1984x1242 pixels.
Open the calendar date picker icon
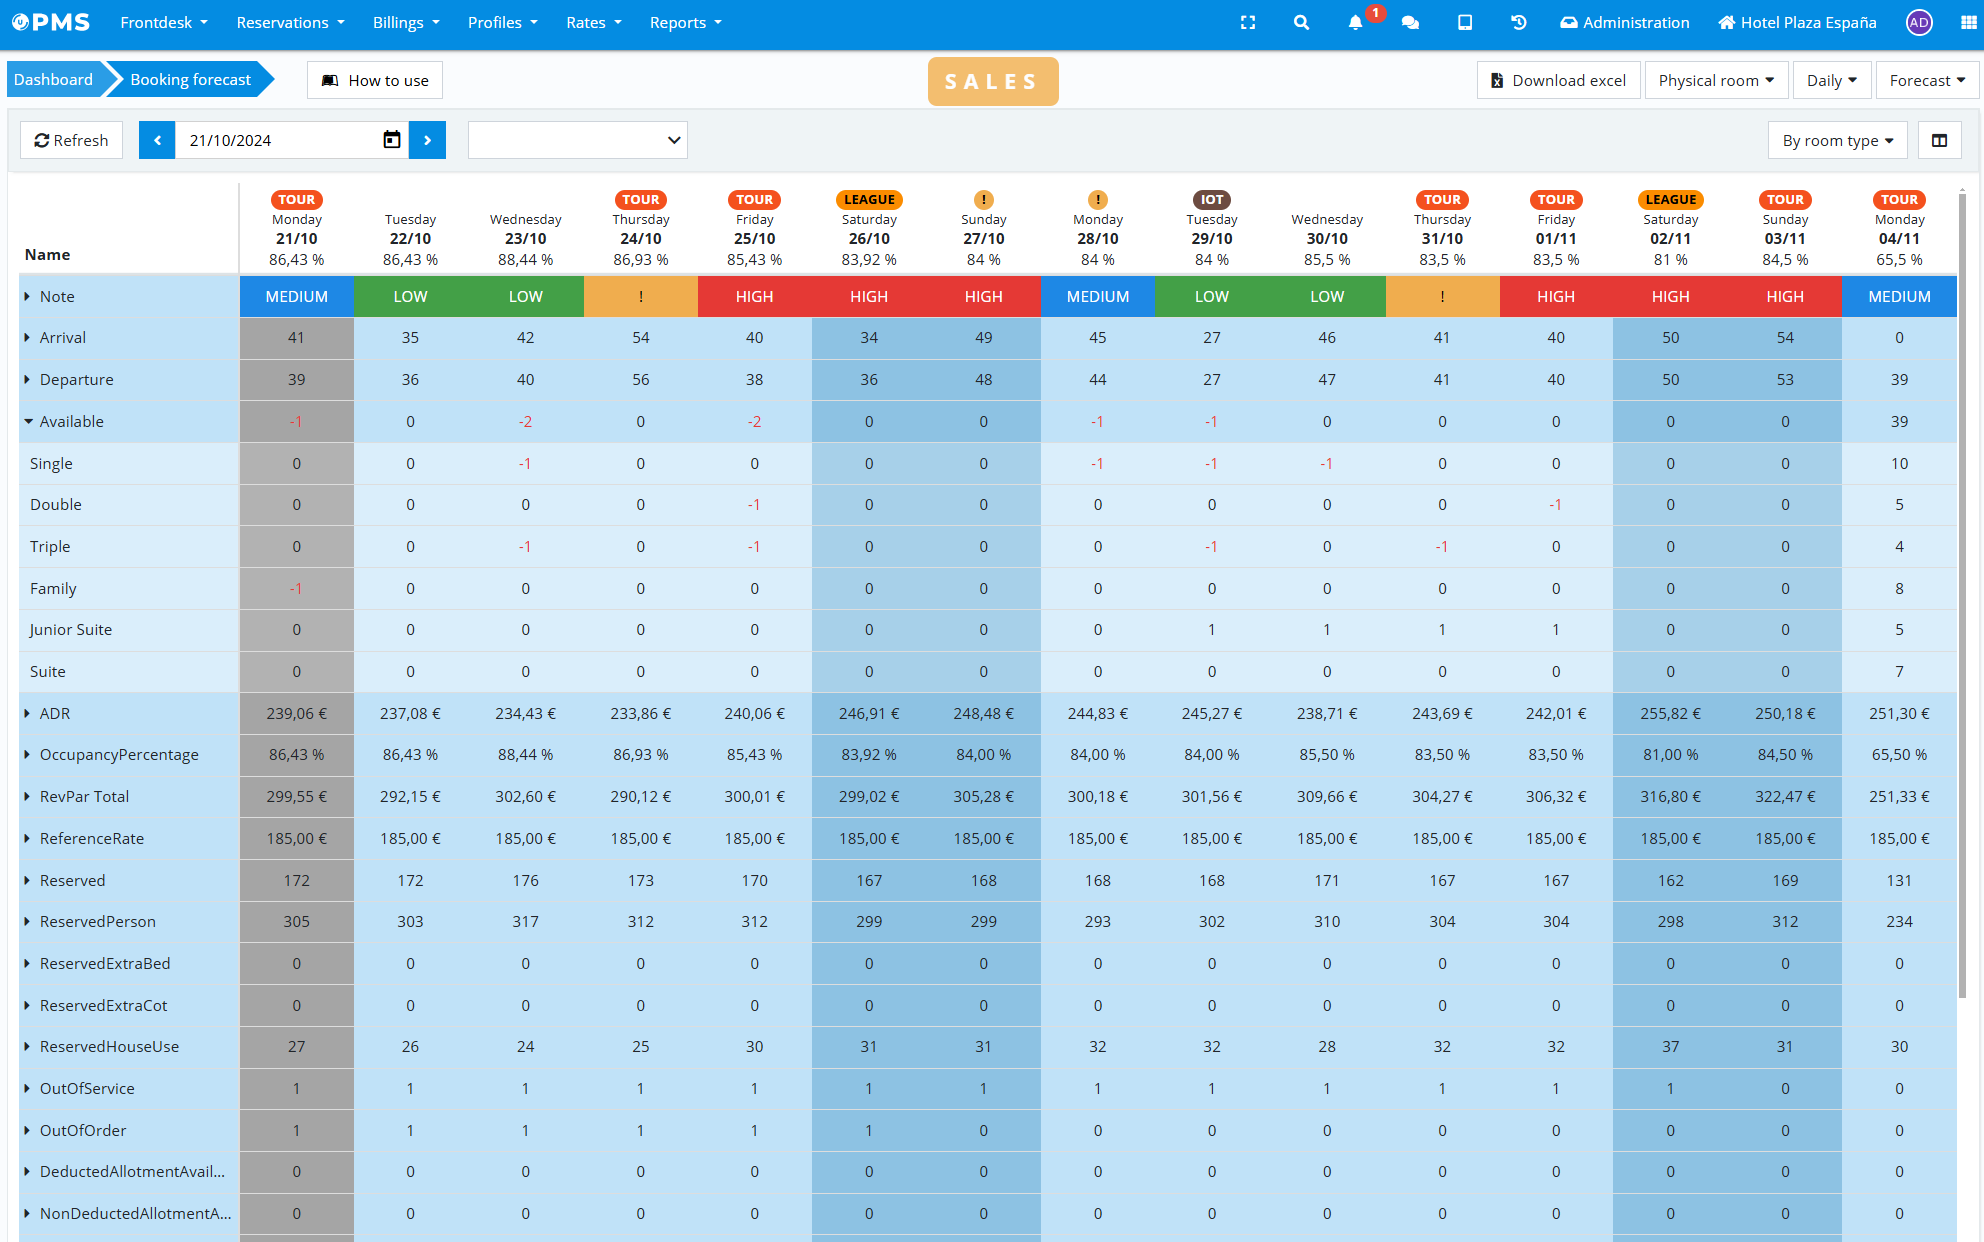coord(392,140)
